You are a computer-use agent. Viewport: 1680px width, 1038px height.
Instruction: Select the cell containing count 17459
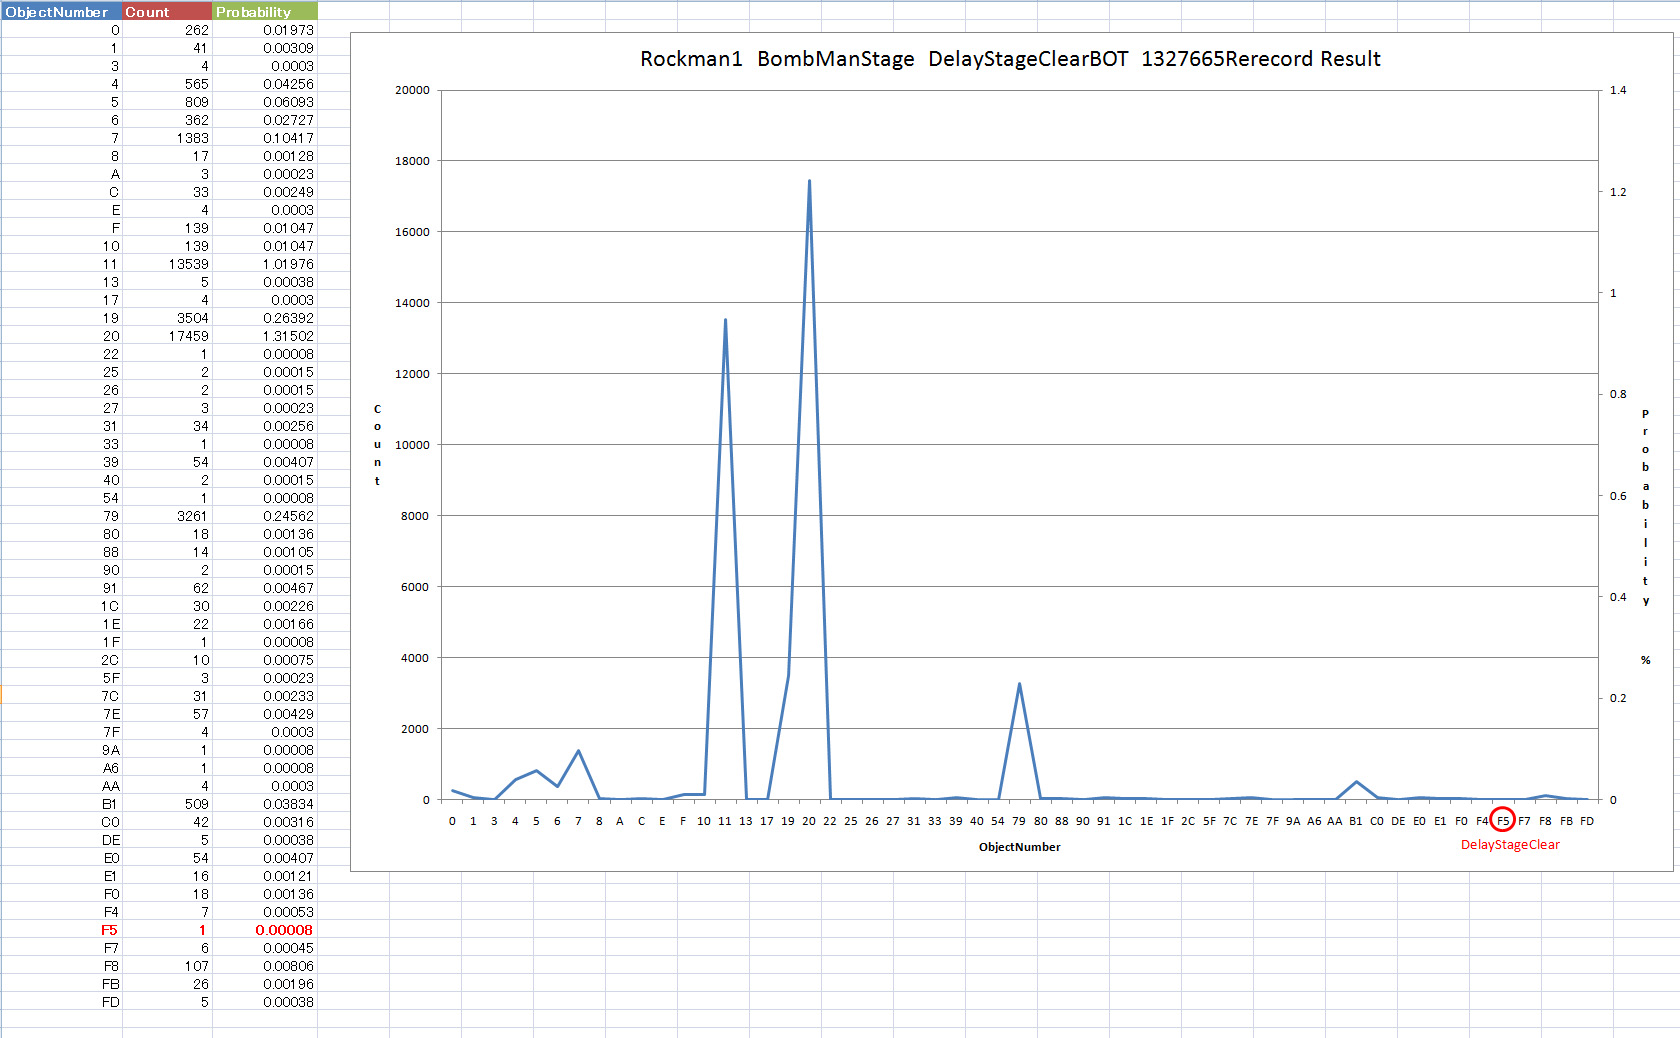coord(166,336)
